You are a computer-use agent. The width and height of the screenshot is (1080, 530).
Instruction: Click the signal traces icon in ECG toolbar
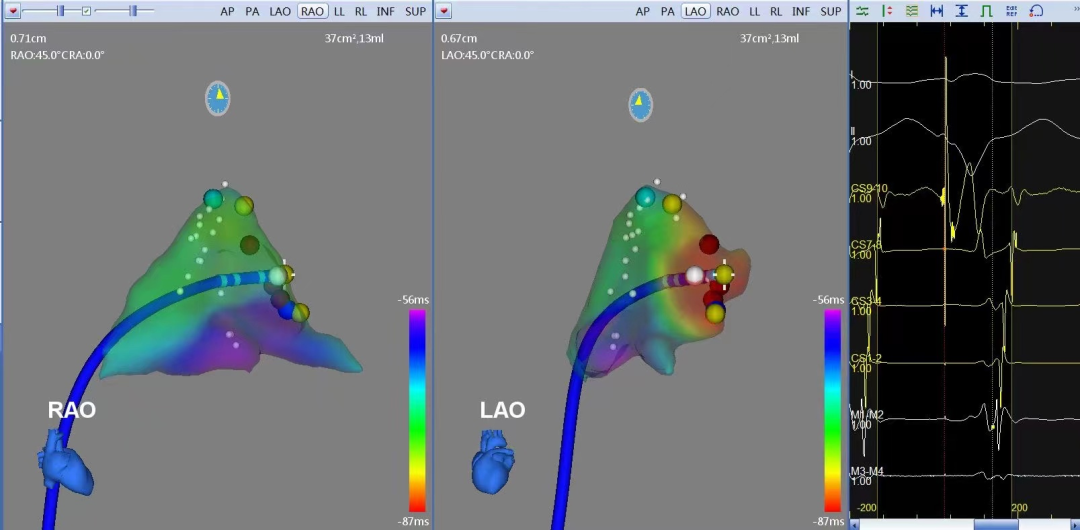[862, 10]
